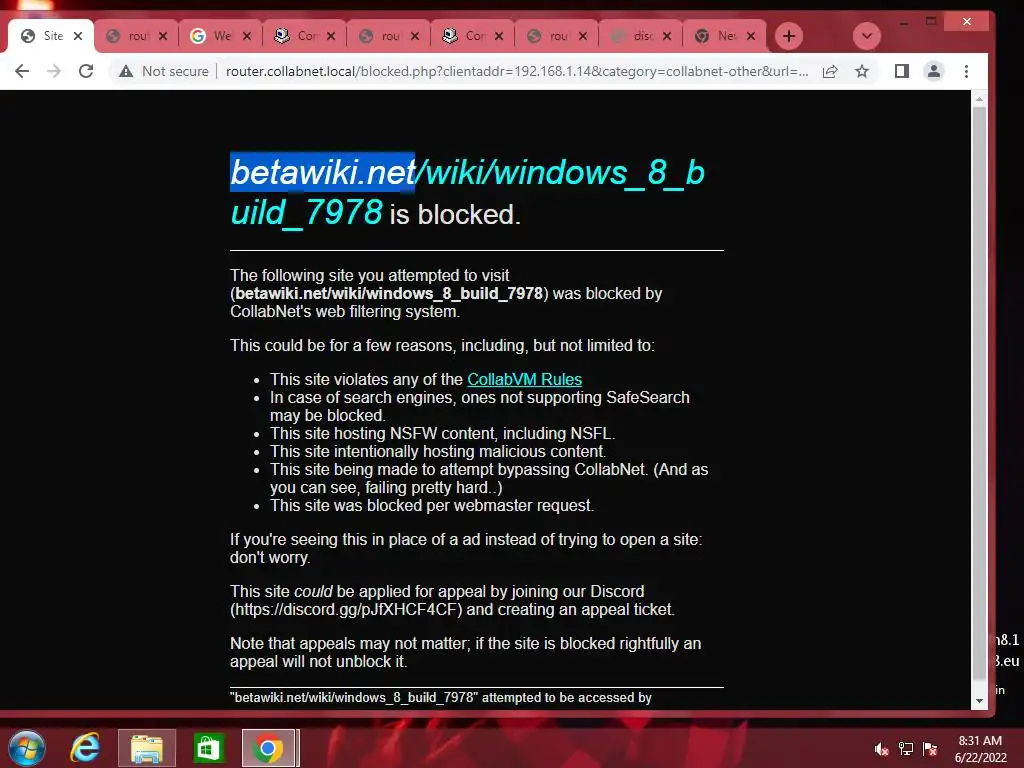Open the Windows Start menu
Screen dimensions: 1024x768
click(27, 748)
